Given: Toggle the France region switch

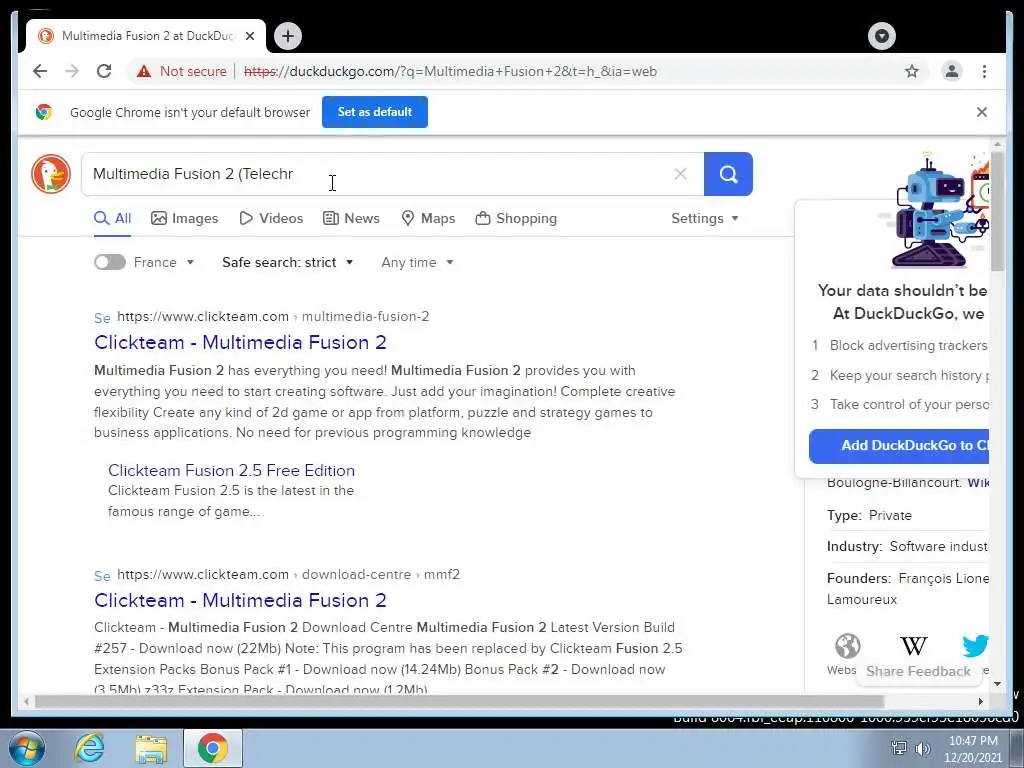Looking at the screenshot, I should pos(110,263).
